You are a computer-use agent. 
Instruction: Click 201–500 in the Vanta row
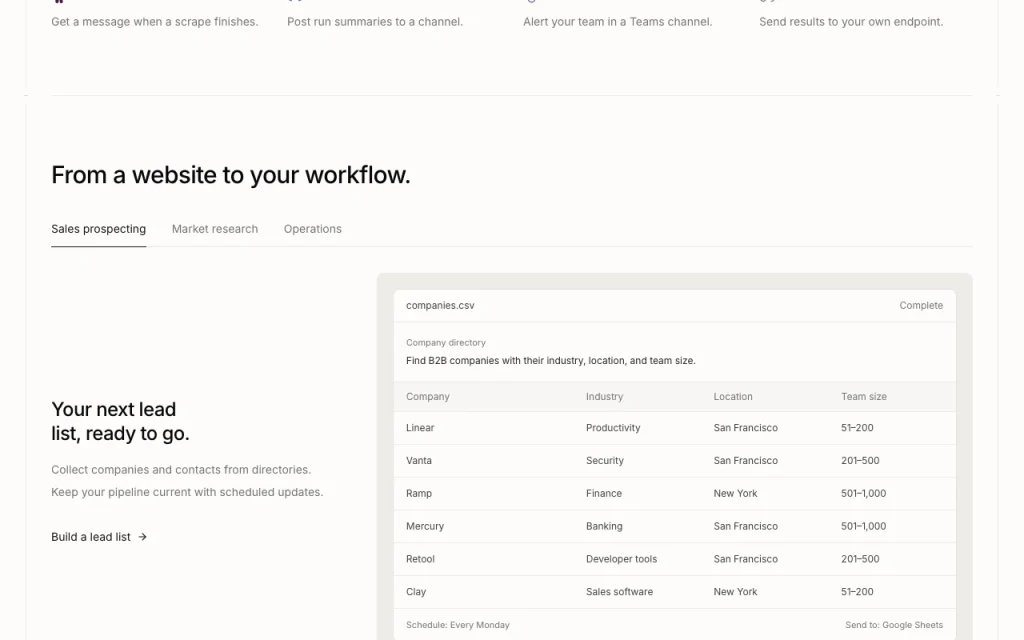(x=860, y=460)
